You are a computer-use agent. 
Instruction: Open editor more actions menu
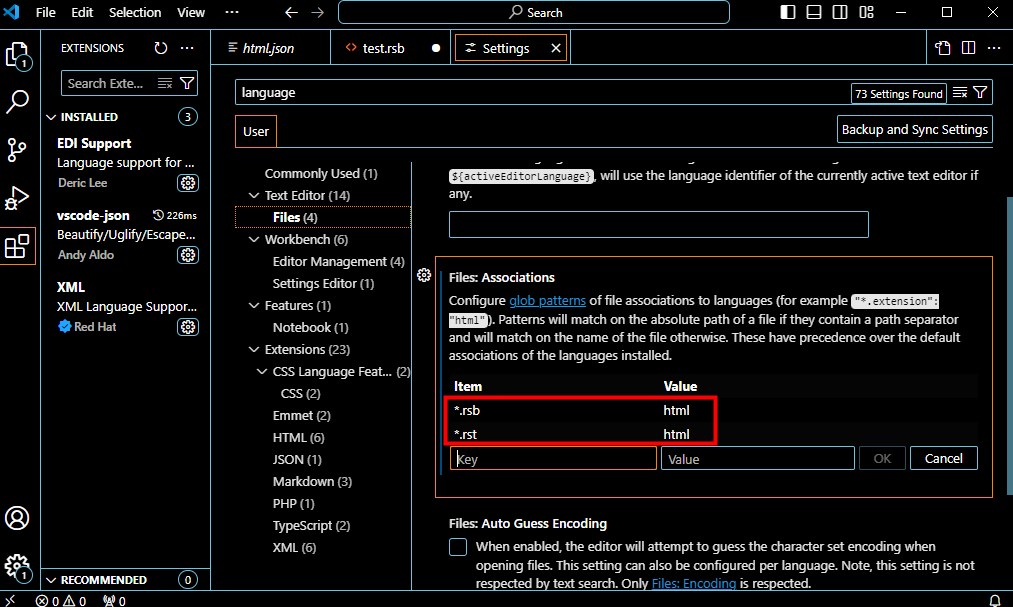(994, 48)
